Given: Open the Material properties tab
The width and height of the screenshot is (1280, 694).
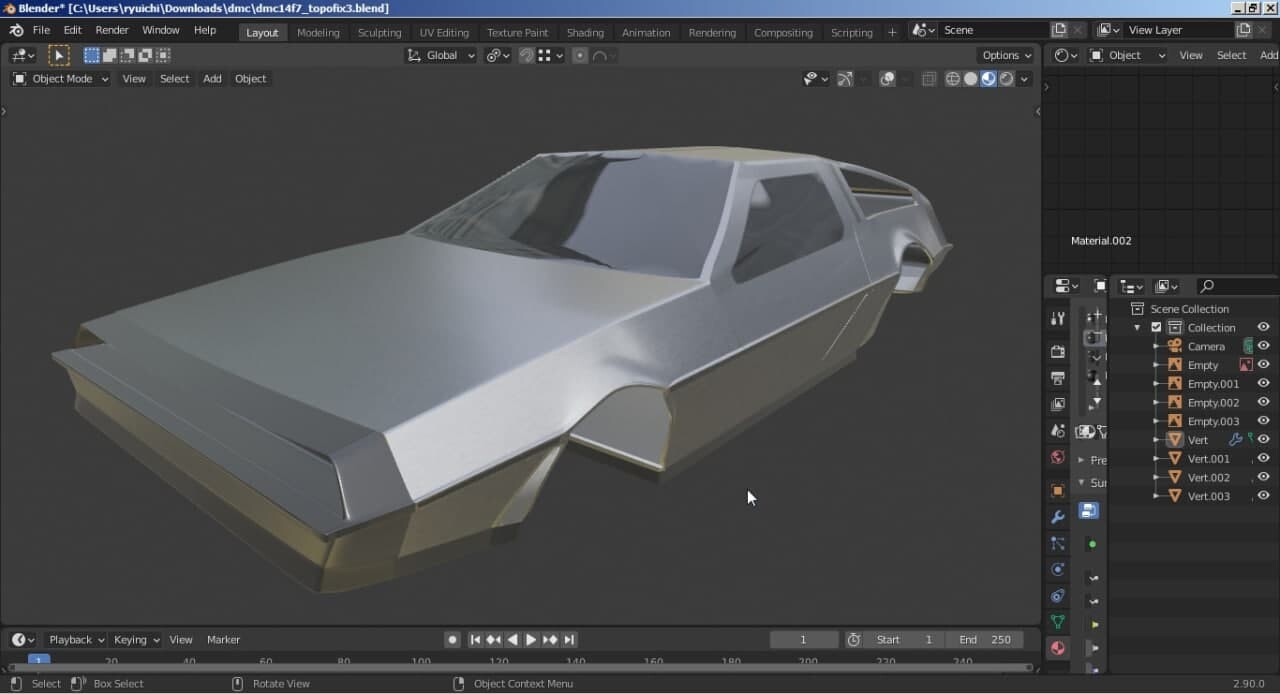Looking at the screenshot, I should [1058, 648].
